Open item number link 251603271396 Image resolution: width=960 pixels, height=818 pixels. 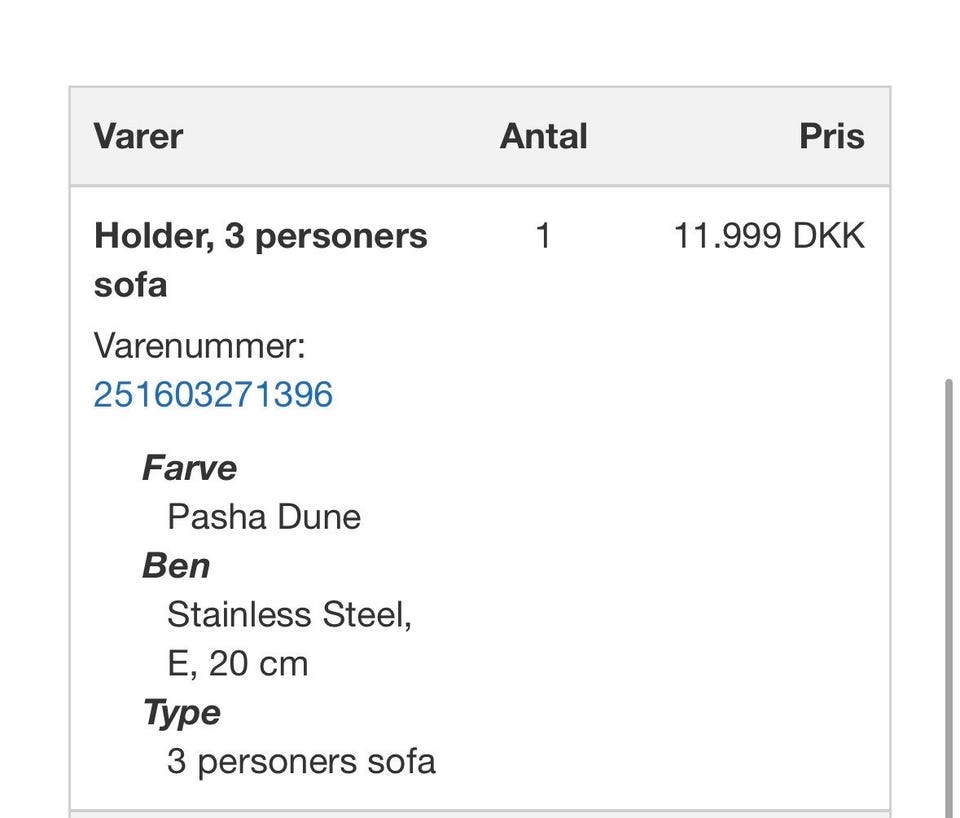click(x=213, y=394)
